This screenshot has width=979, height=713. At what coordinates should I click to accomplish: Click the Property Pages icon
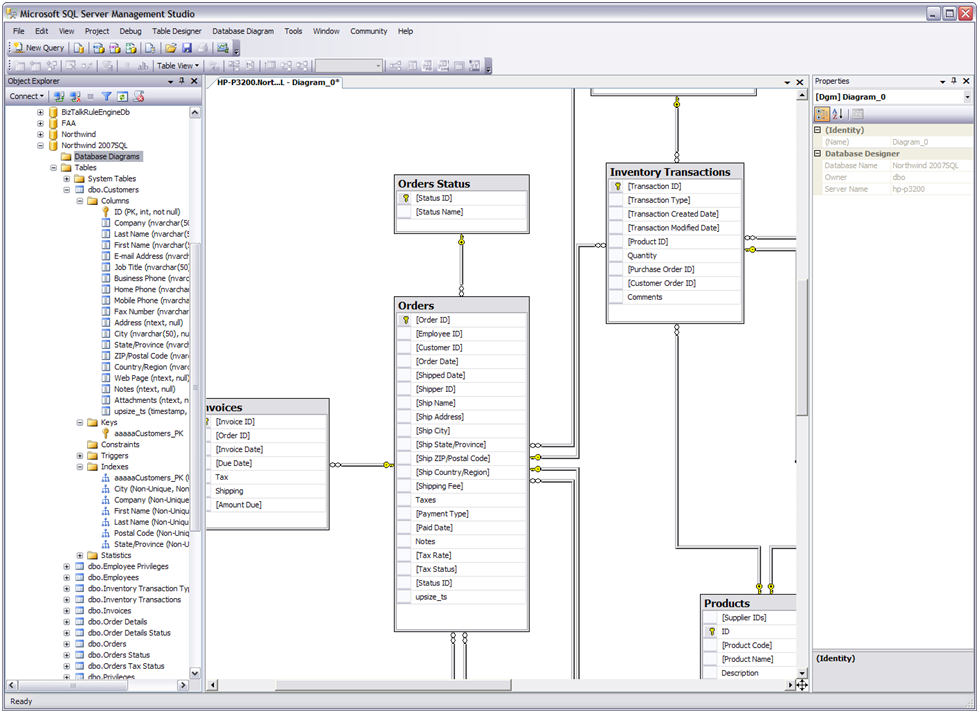tap(858, 114)
